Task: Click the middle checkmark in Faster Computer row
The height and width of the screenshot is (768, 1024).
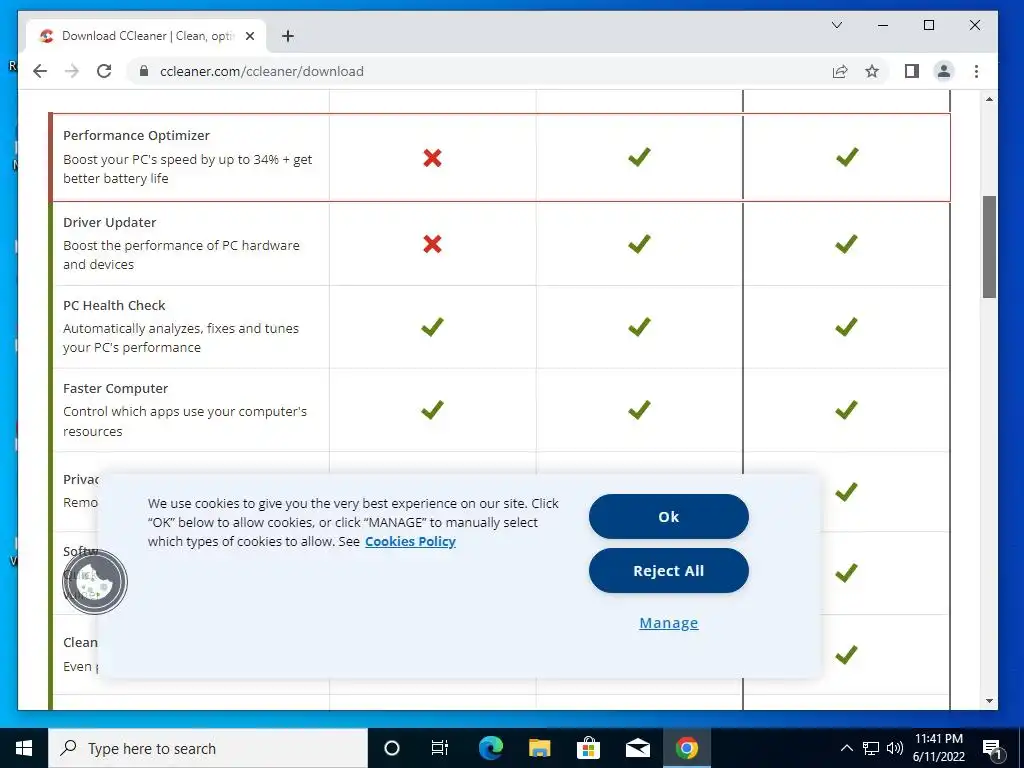Action: click(639, 409)
